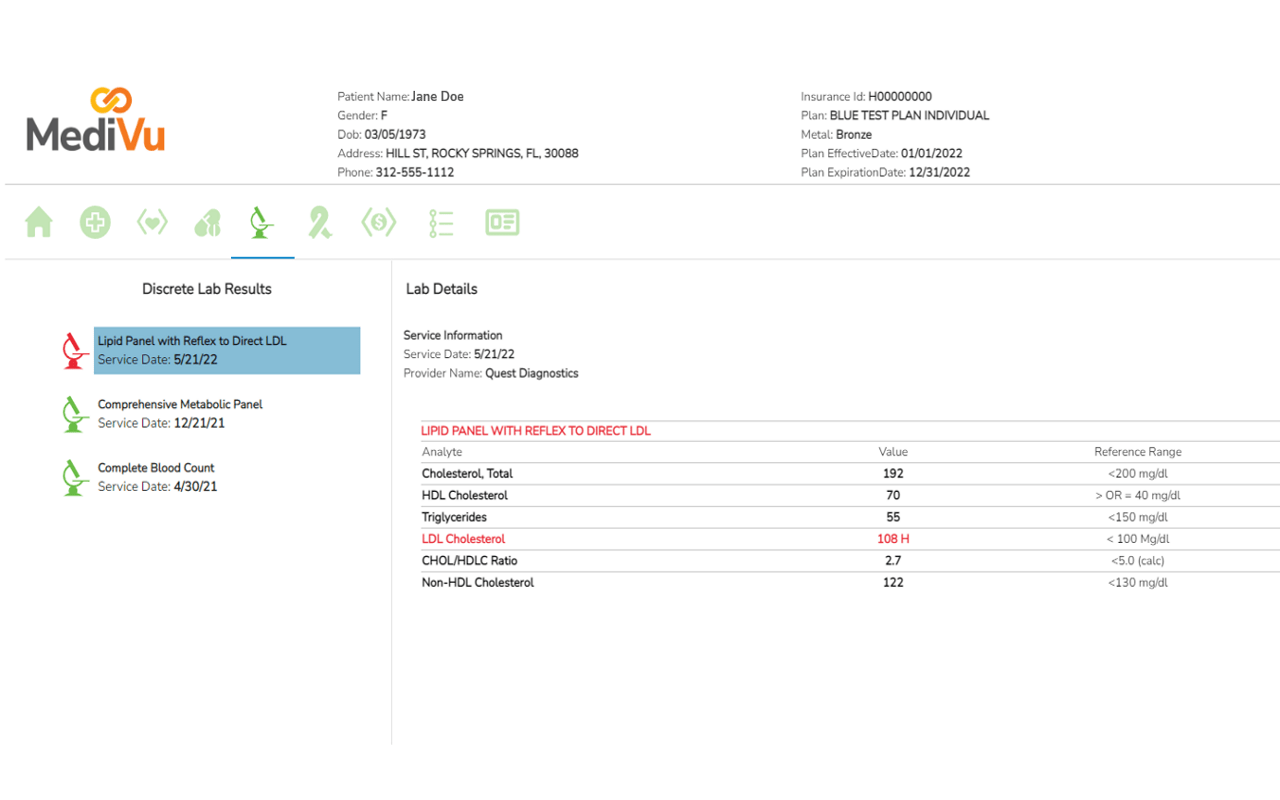
Task: Click the <150 mg/dl reference range
Action: click(x=1138, y=517)
